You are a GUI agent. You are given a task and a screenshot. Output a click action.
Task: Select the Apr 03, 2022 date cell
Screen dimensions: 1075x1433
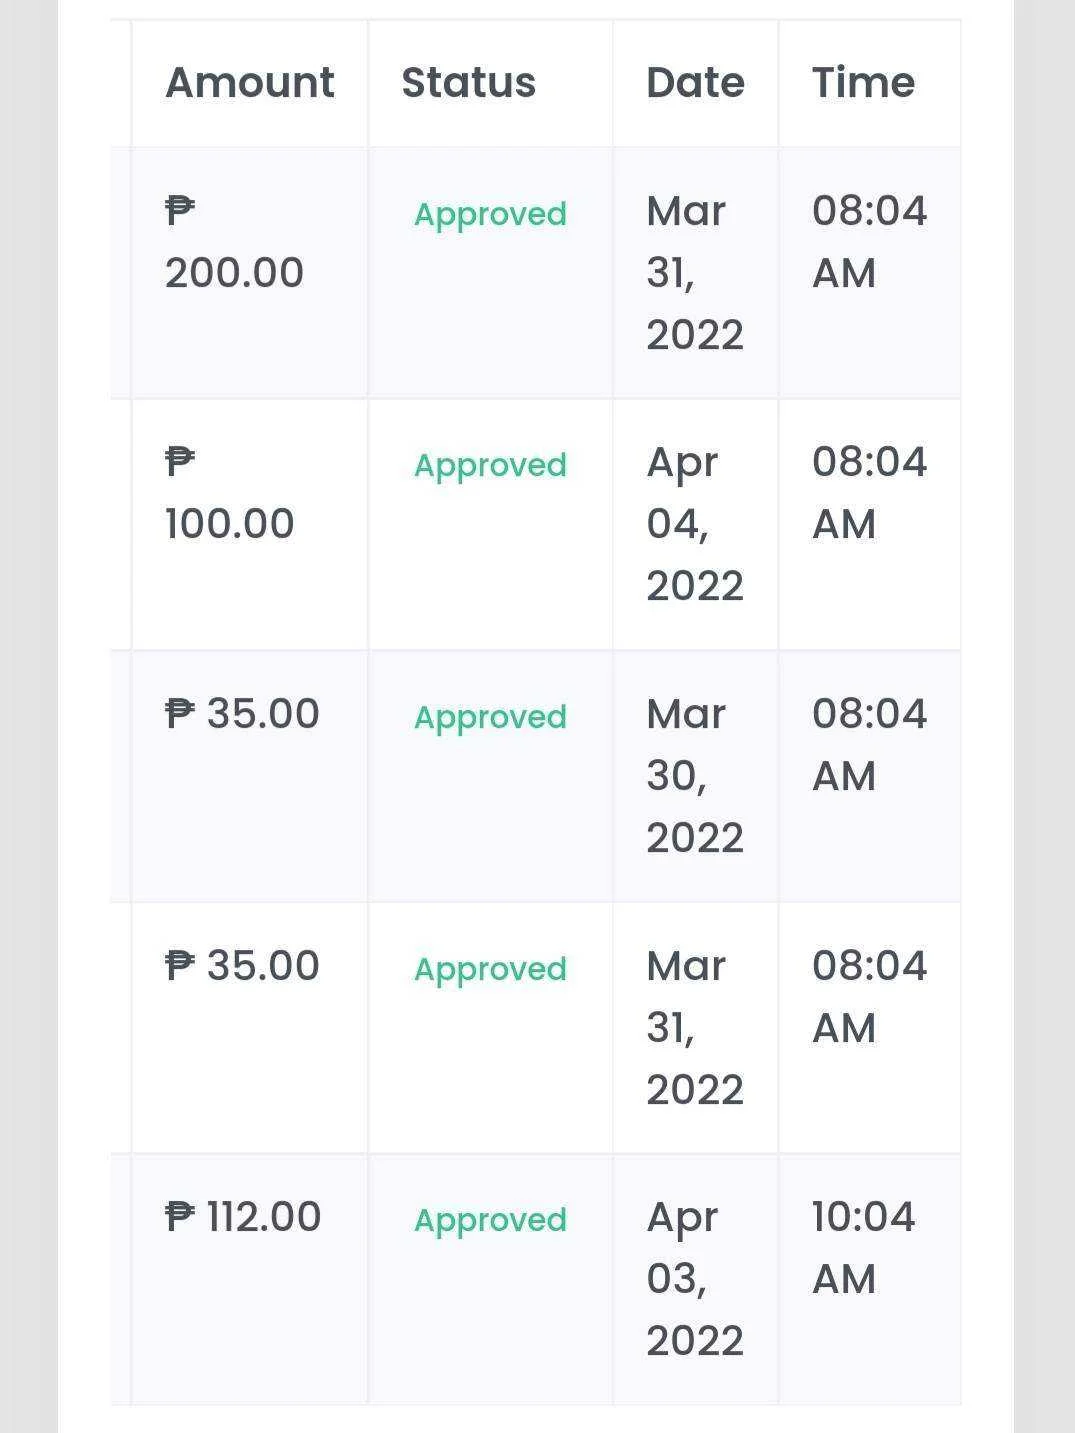click(x=695, y=1279)
